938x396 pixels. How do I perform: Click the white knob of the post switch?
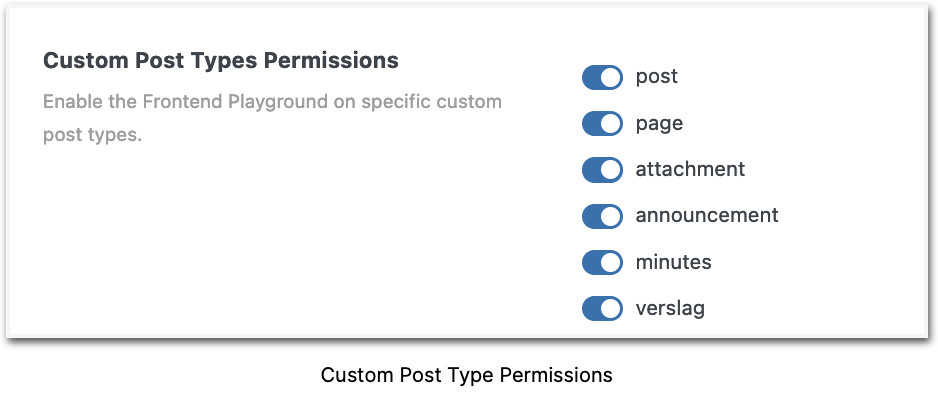point(611,77)
